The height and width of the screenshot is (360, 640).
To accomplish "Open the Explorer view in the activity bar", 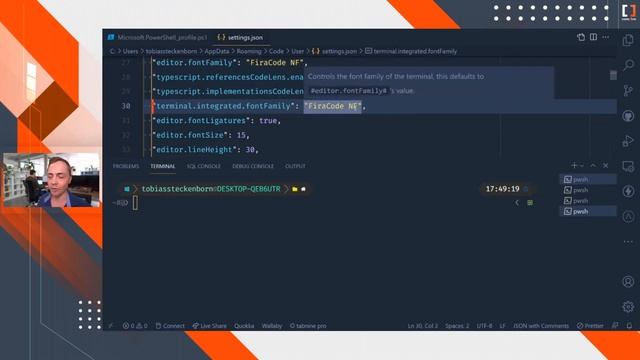I will (628, 40).
